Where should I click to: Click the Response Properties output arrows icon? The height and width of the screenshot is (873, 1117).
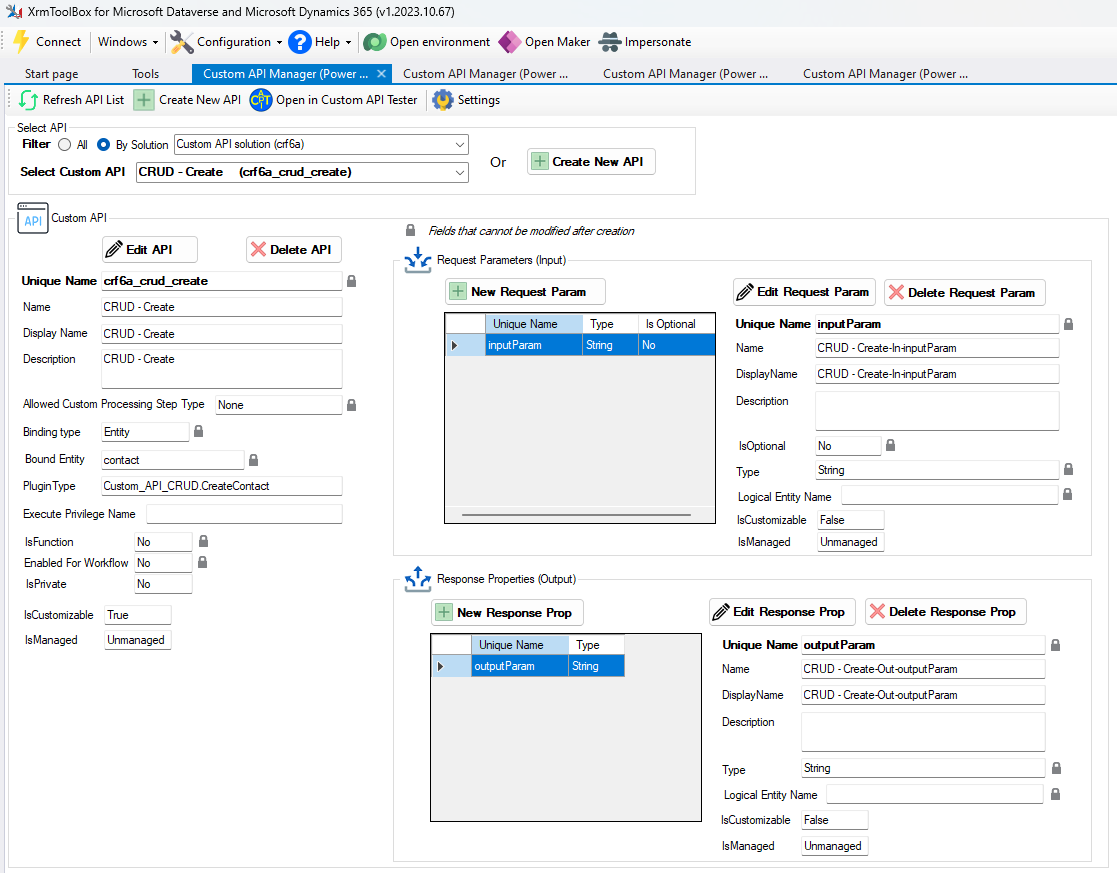coord(417,579)
